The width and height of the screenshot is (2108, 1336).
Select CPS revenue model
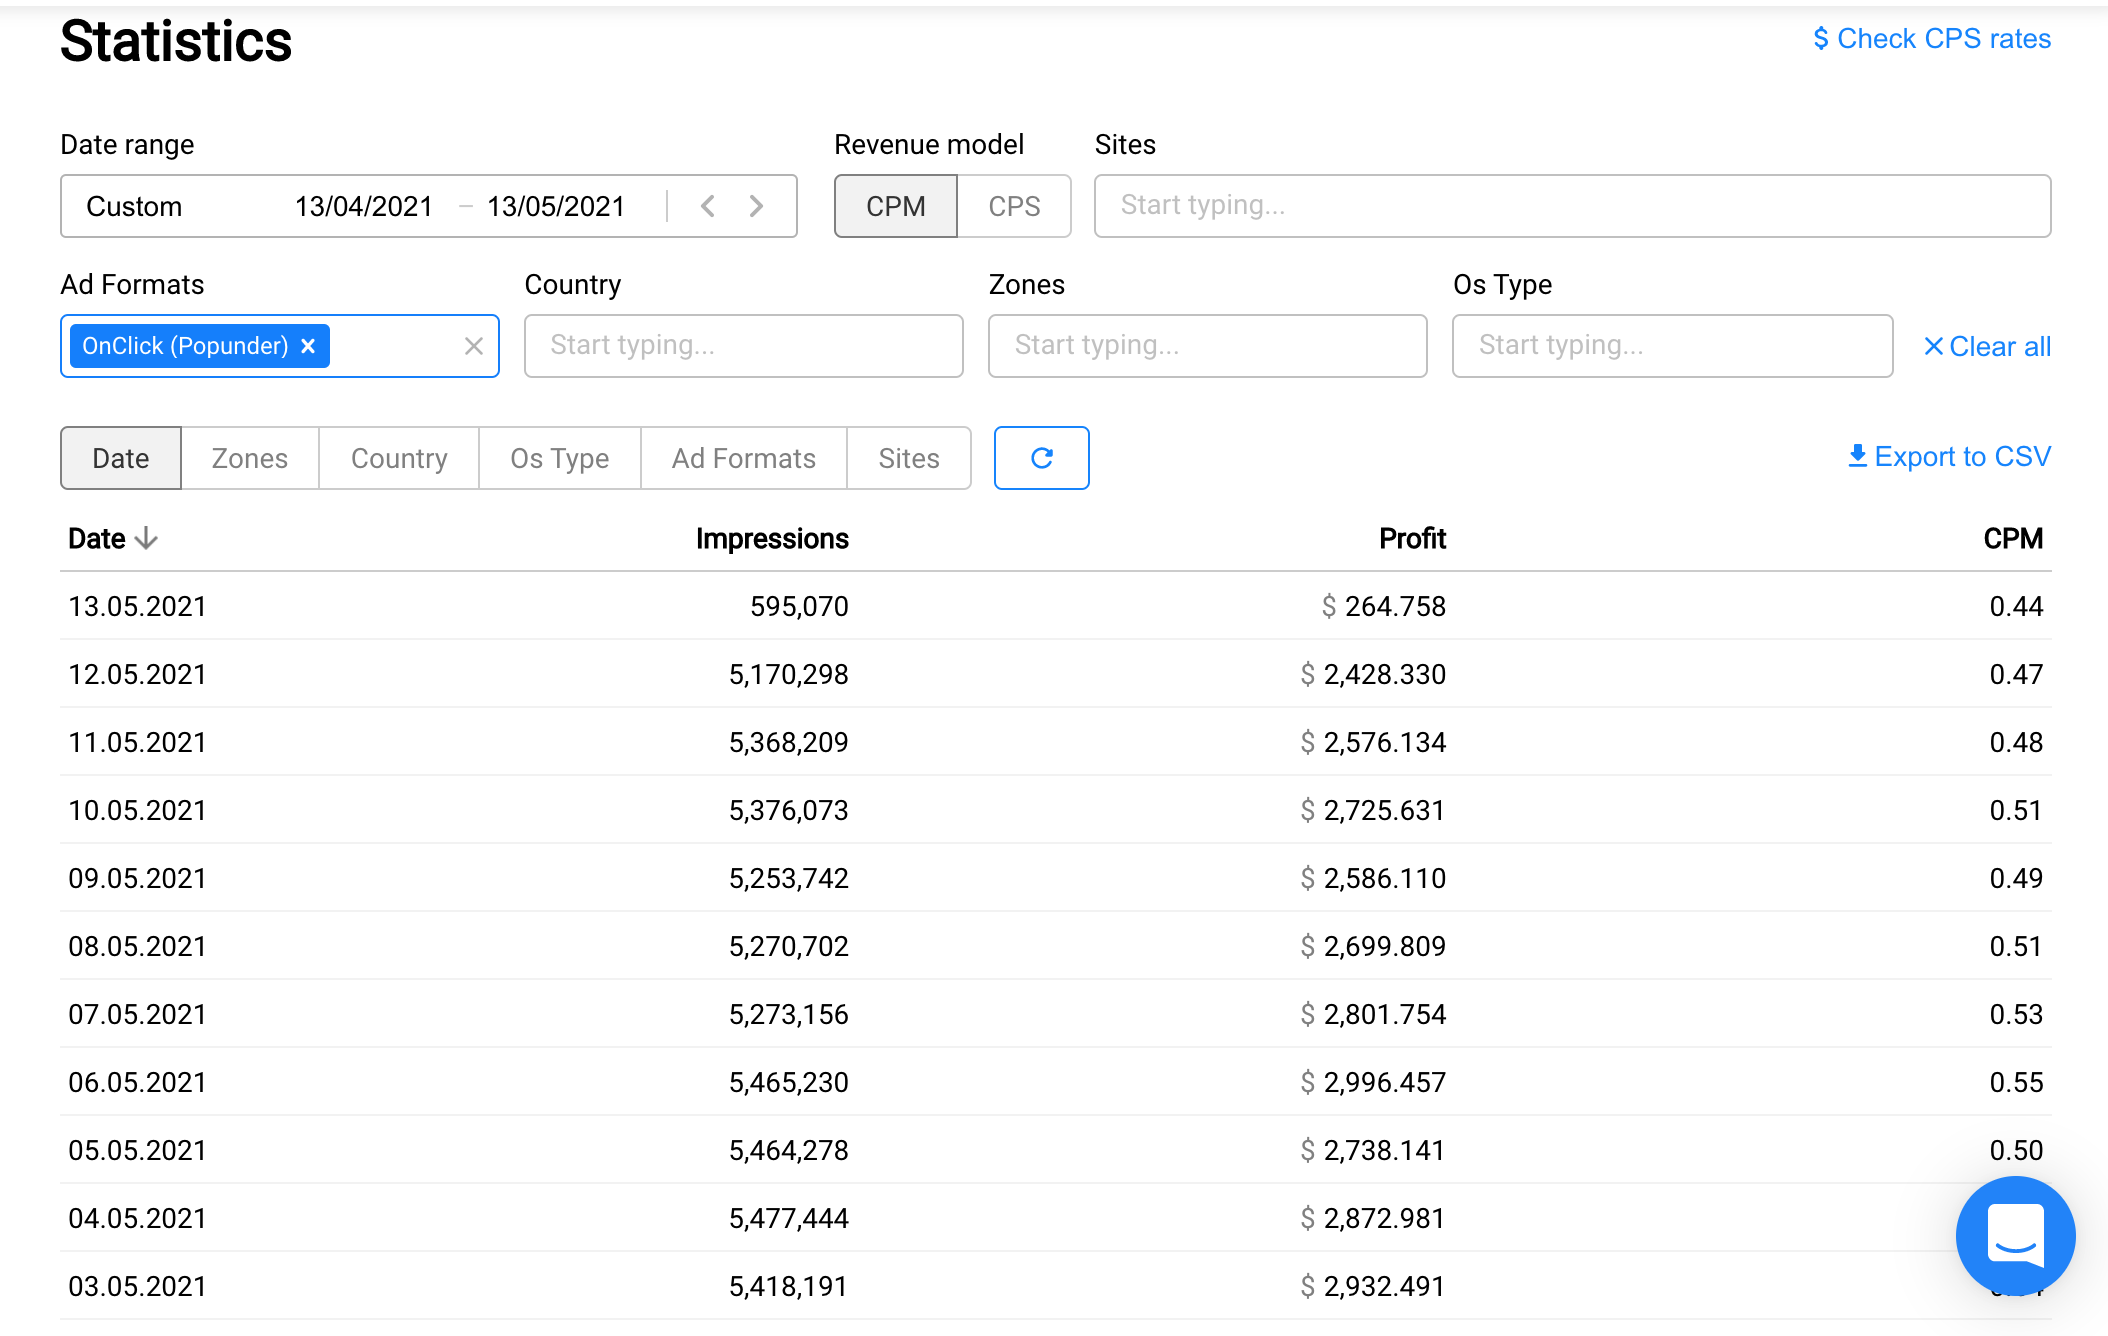coord(1014,206)
